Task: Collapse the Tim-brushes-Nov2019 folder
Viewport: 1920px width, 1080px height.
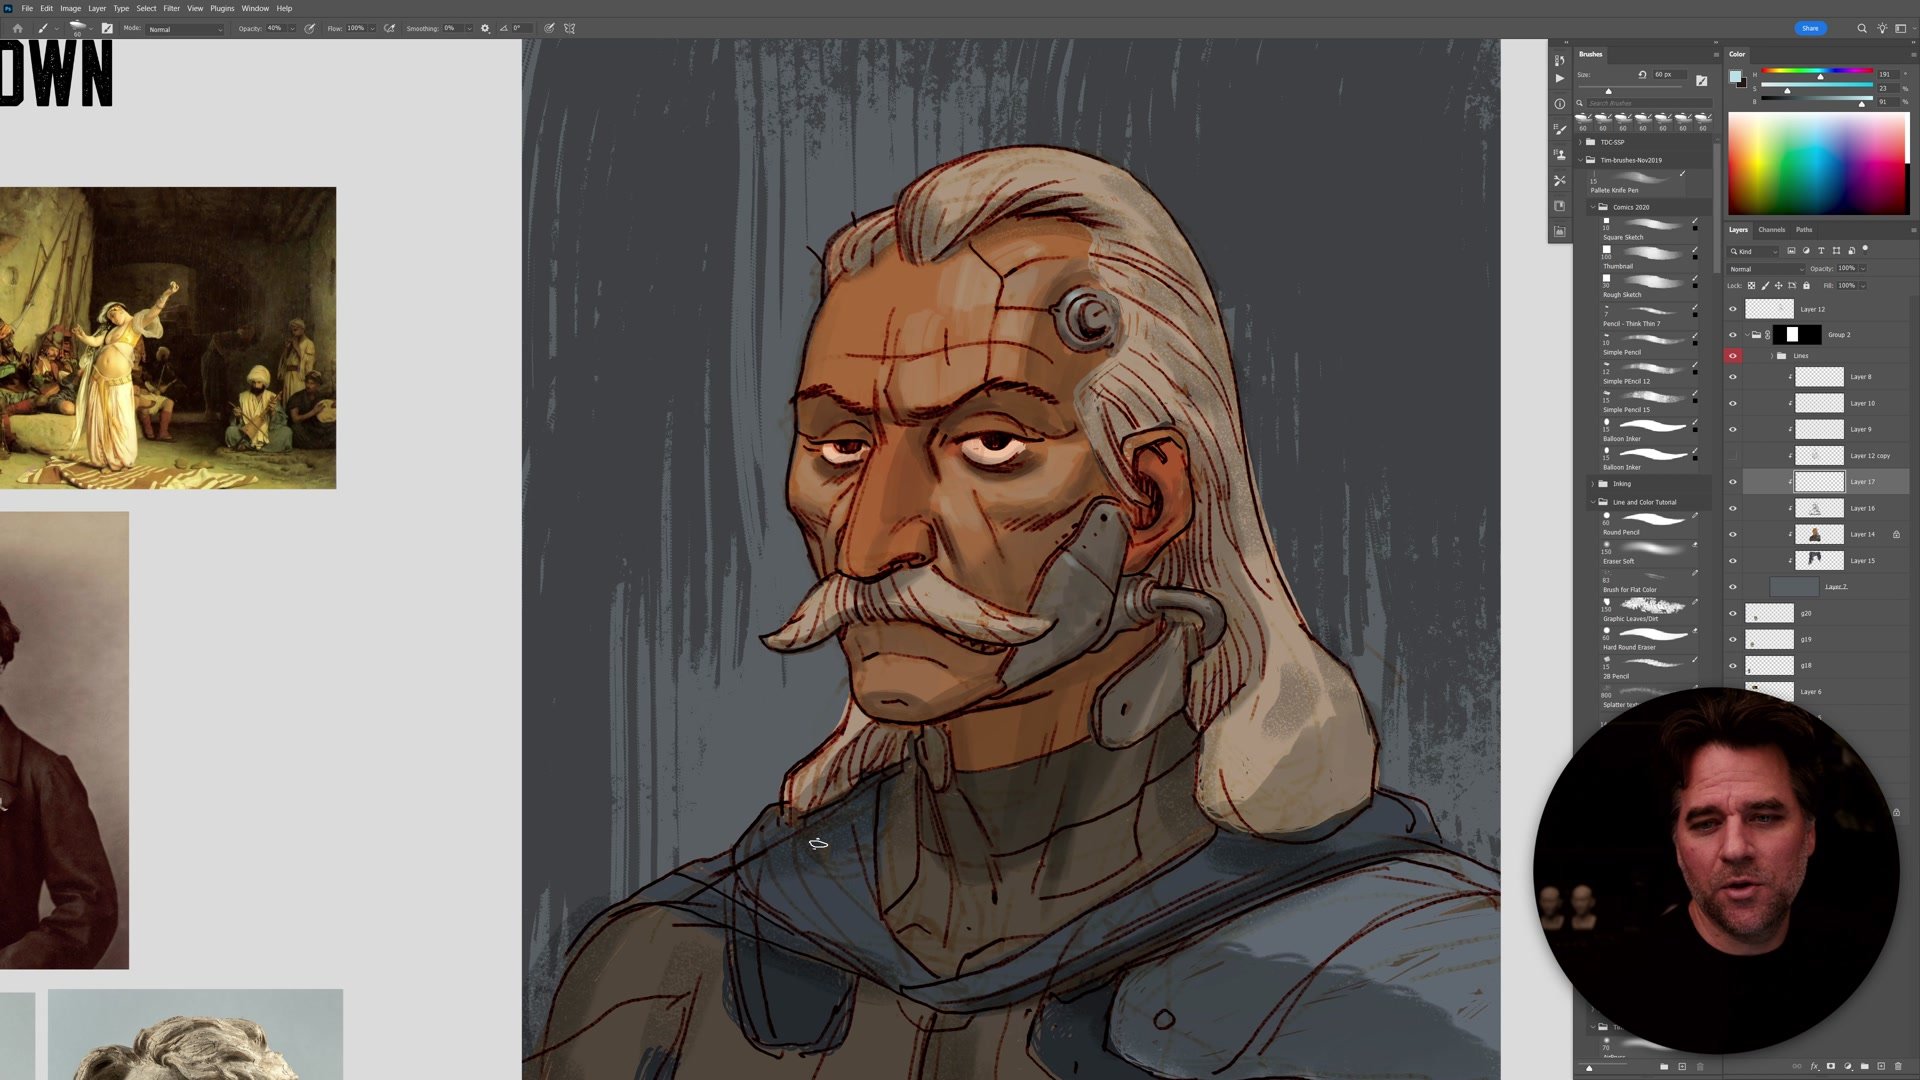Action: (x=1581, y=160)
